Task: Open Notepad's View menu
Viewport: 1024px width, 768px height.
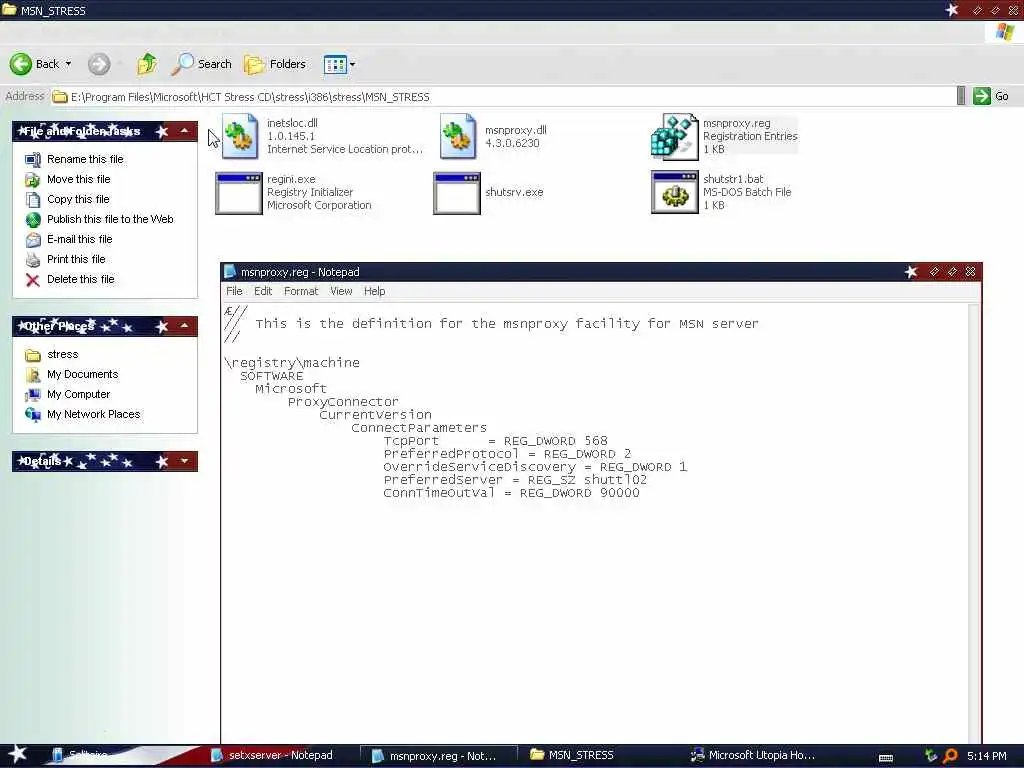Action: pos(341,291)
